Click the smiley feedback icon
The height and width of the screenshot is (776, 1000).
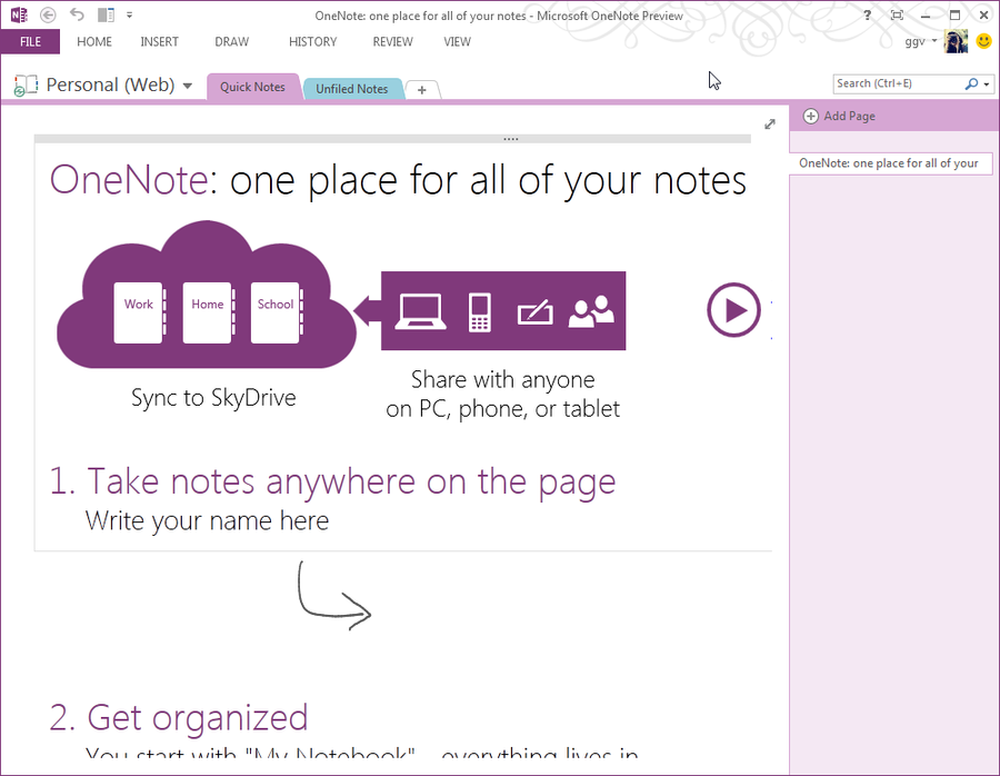coord(984,41)
